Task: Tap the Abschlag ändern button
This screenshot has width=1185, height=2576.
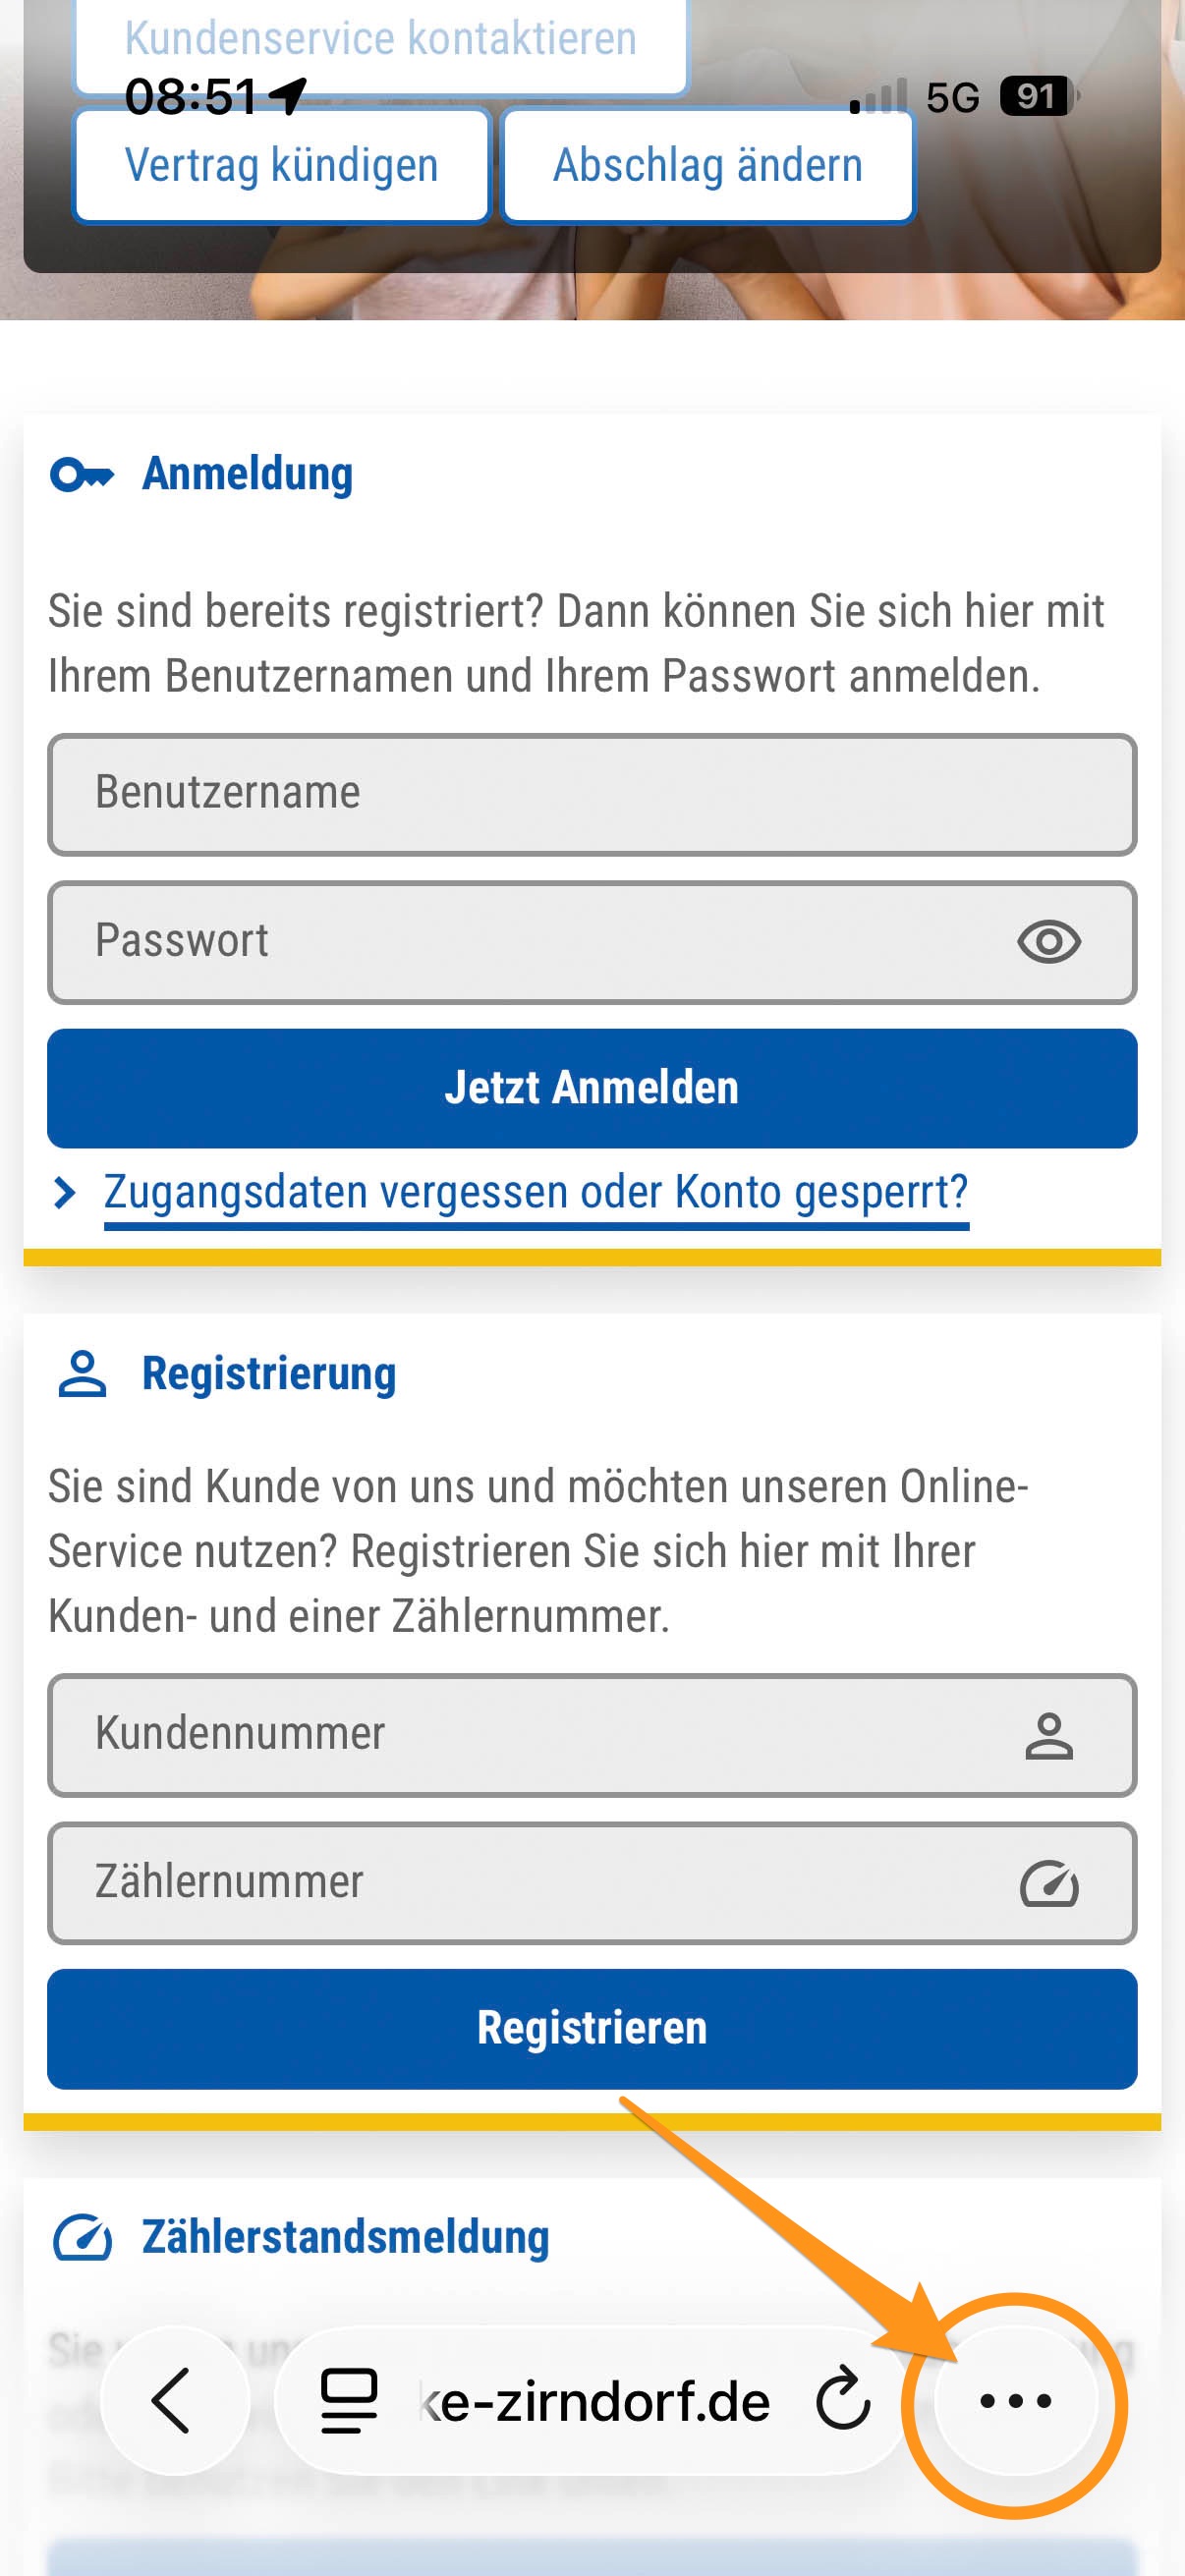Action: pyautogui.click(x=707, y=166)
